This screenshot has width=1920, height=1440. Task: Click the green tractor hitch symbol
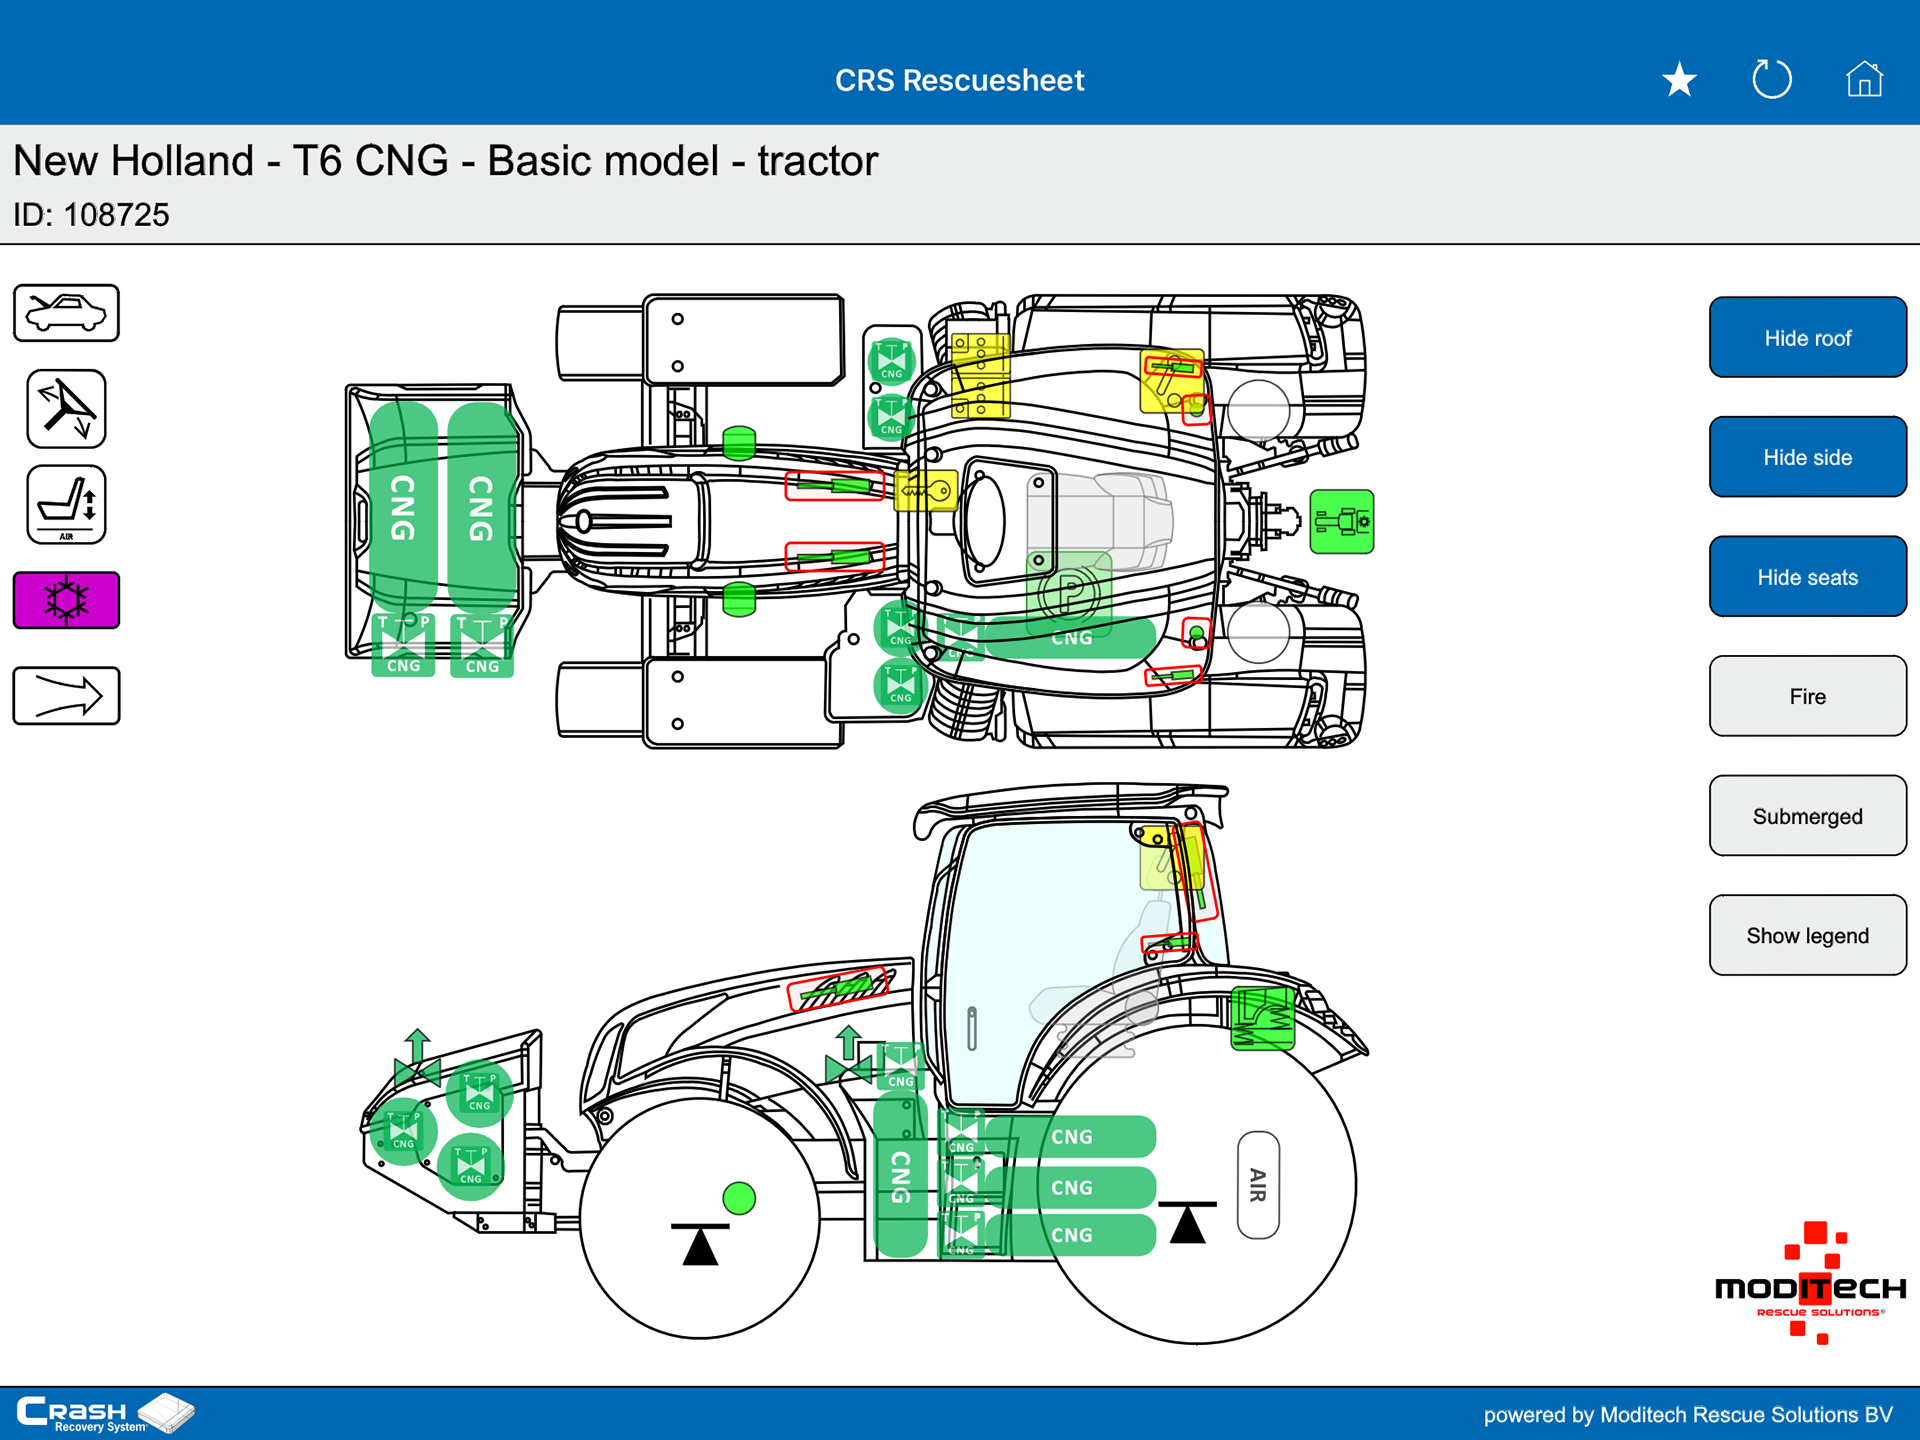tap(1341, 522)
